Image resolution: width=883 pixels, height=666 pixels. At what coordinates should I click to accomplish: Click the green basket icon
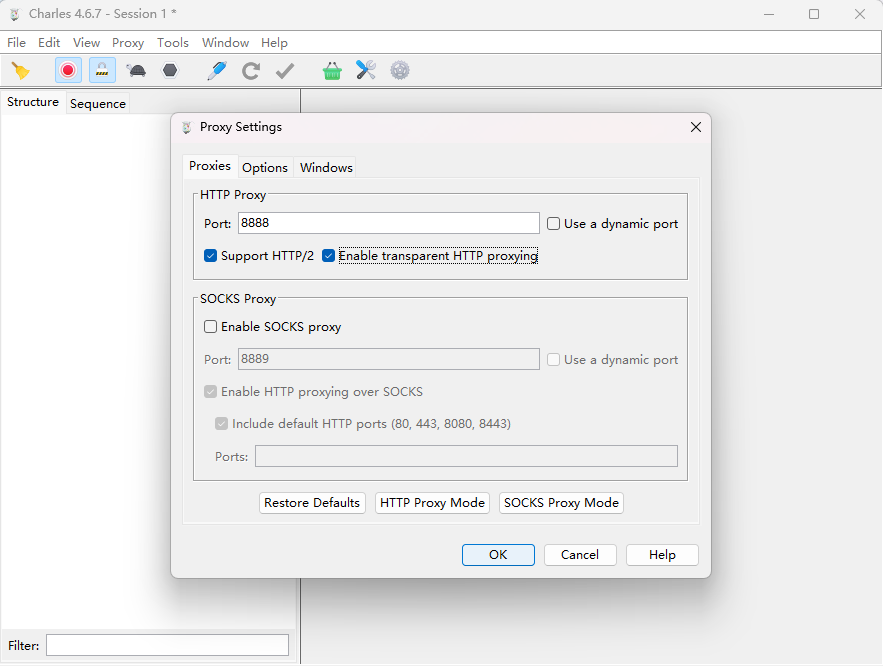click(x=332, y=70)
